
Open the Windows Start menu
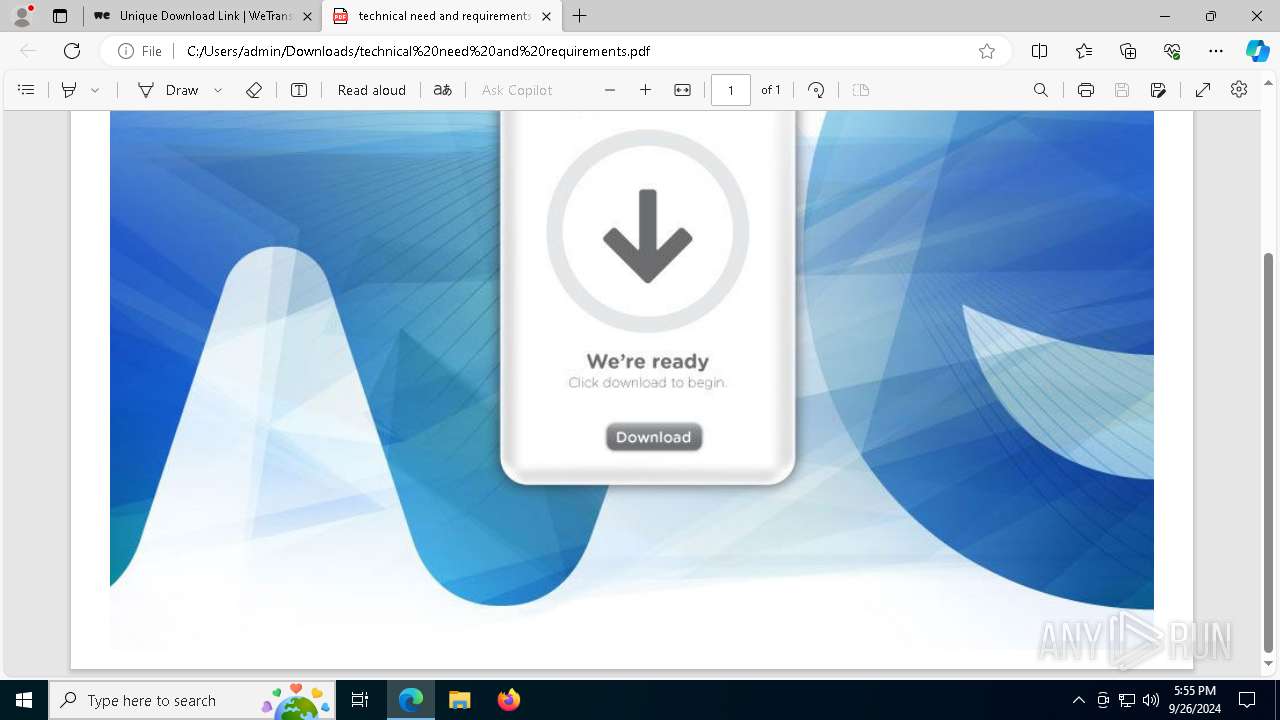[24, 700]
